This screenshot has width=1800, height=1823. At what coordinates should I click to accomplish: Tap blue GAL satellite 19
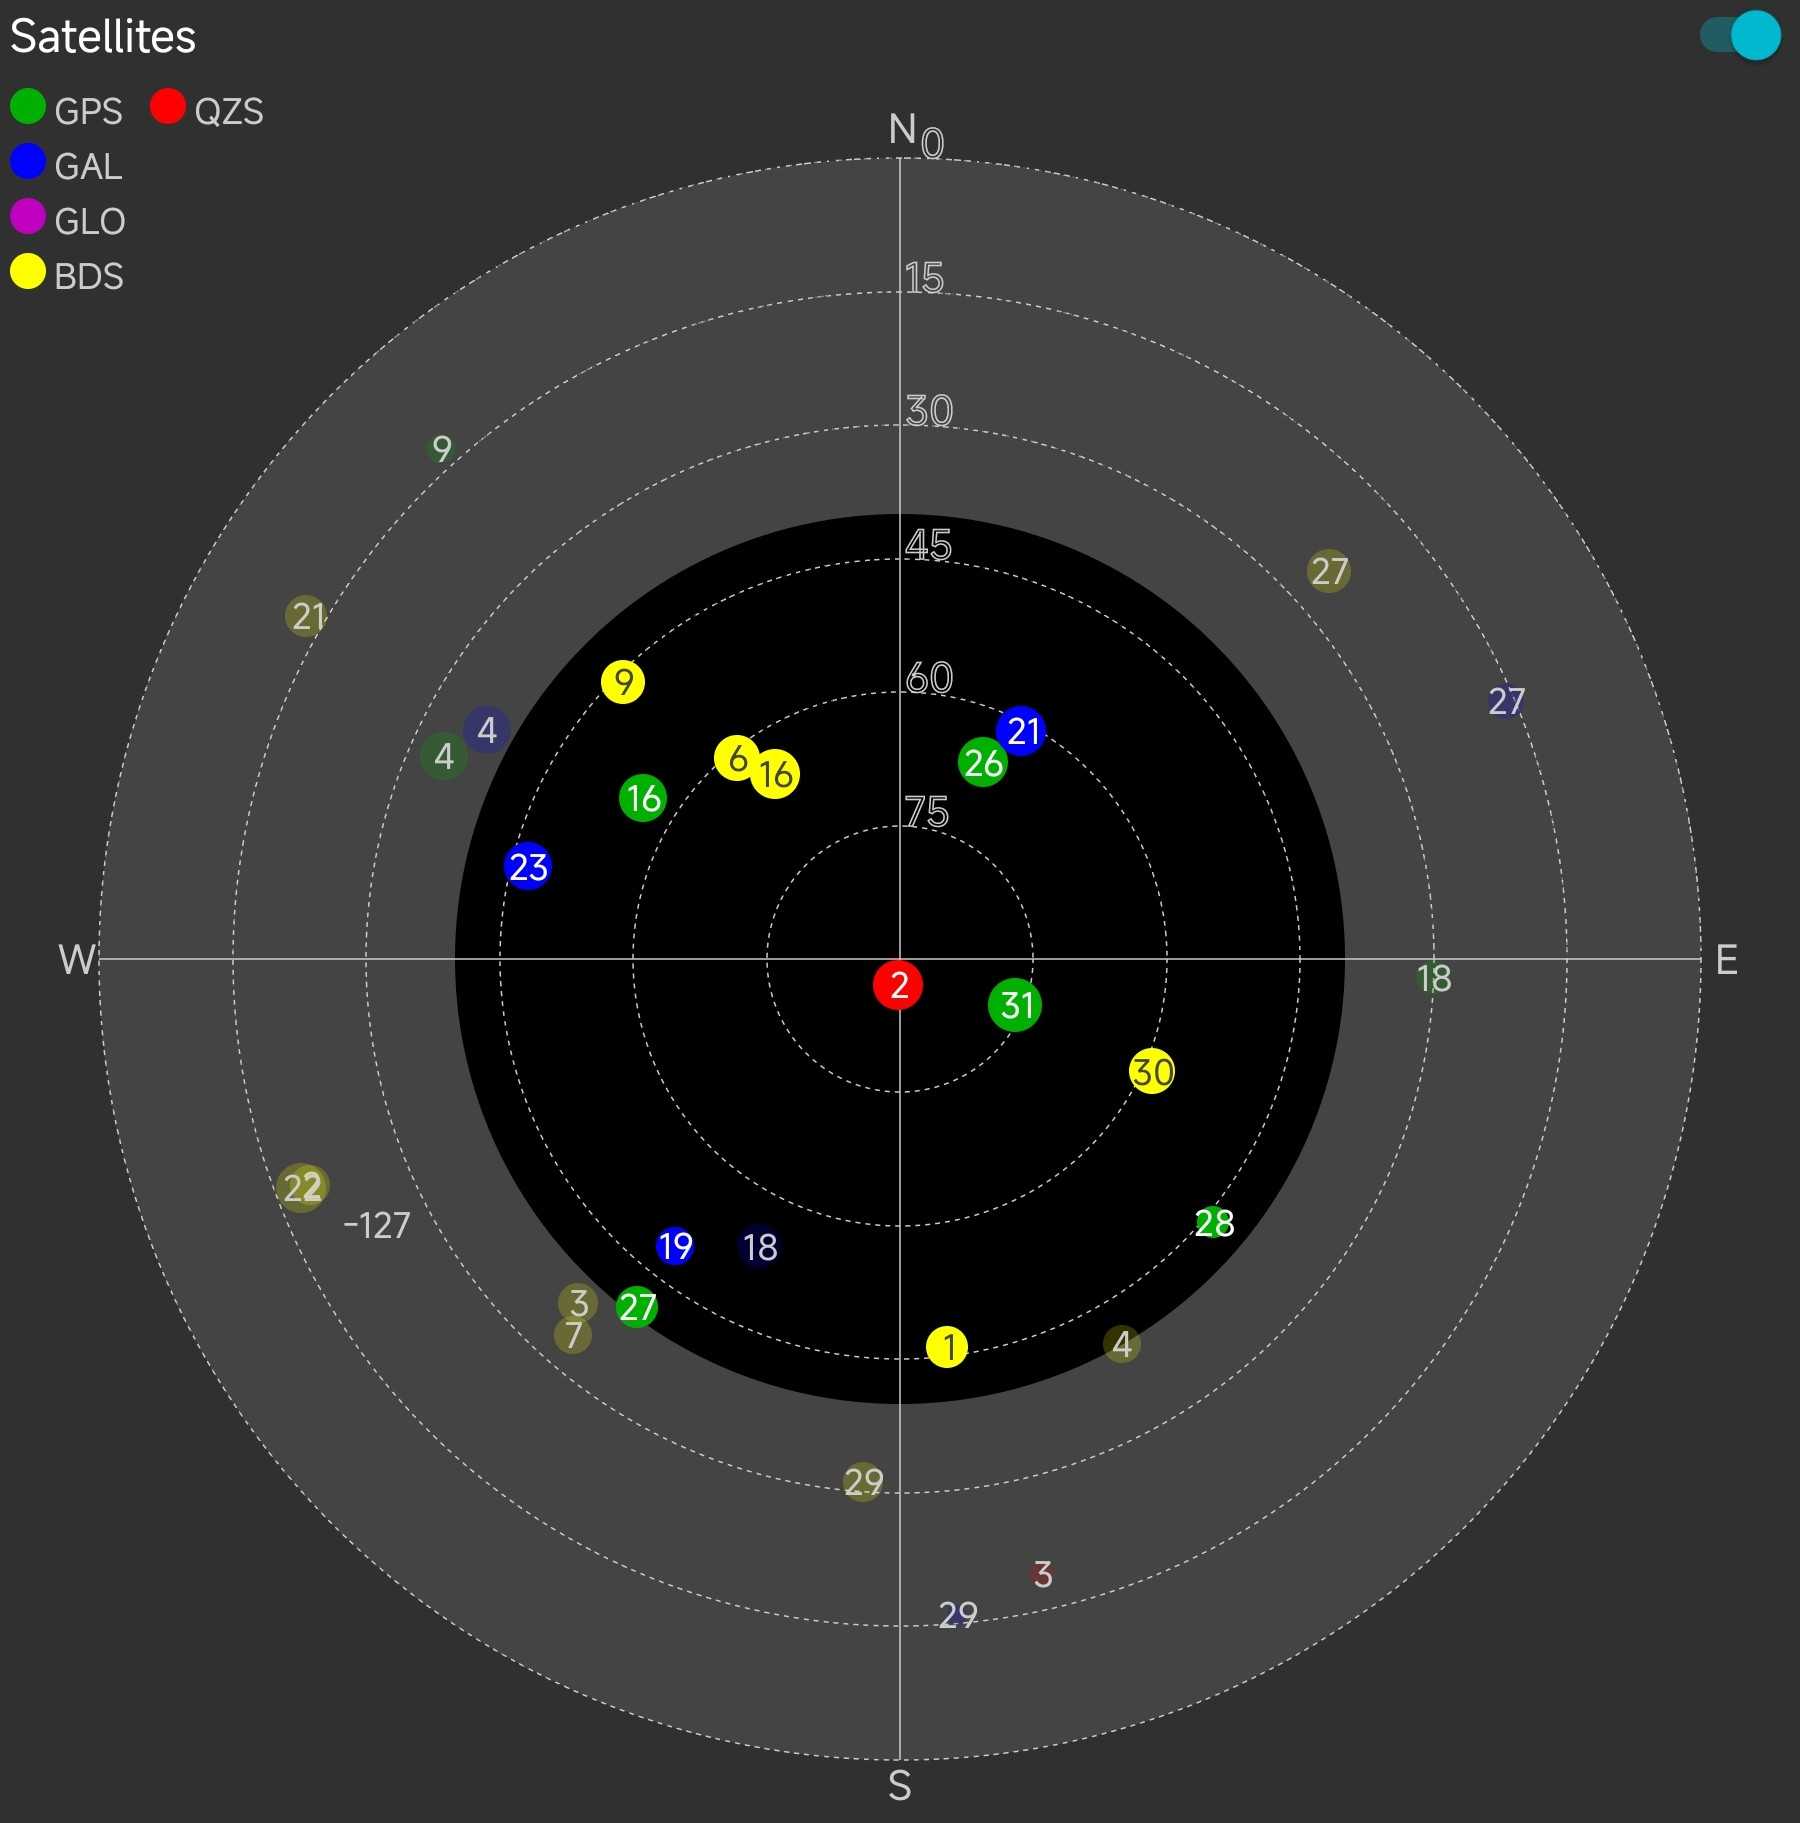(x=675, y=1246)
